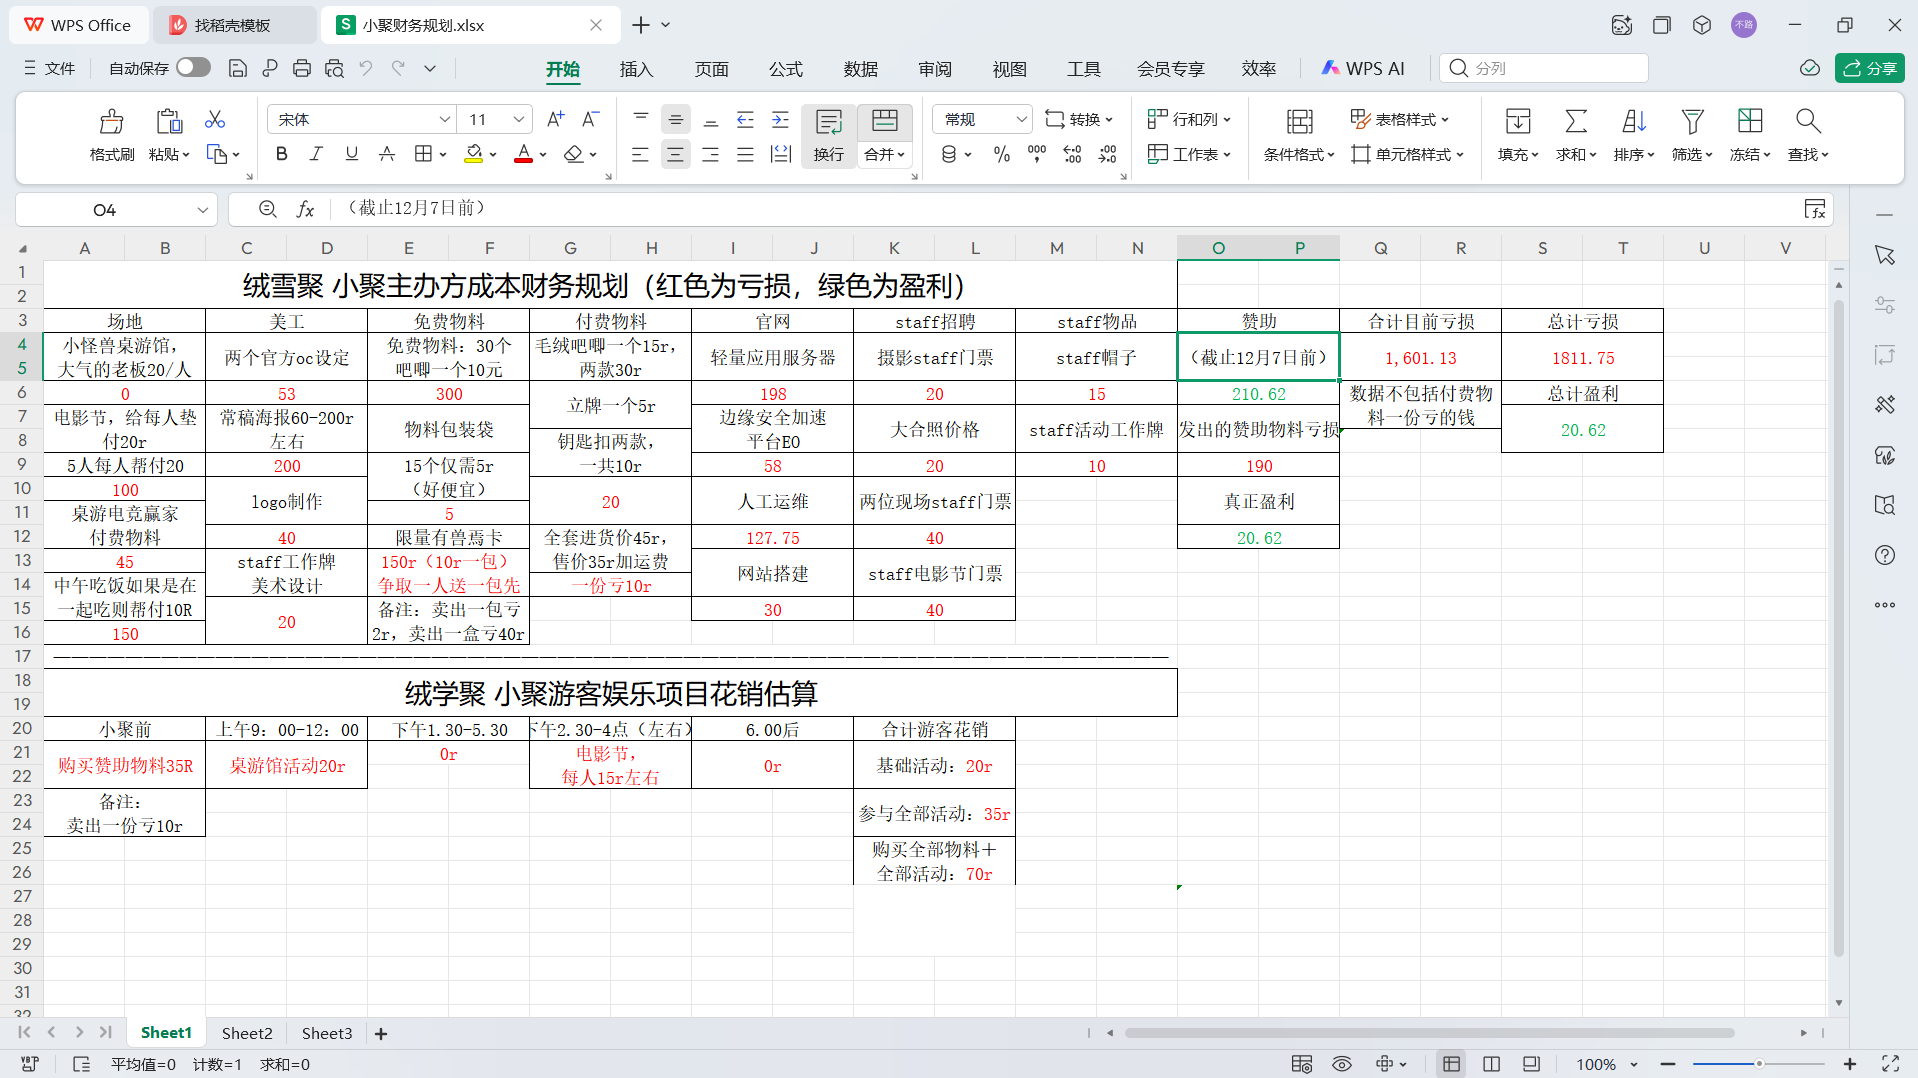The height and width of the screenshot is (1078, 1918).
Task: Click the font color red swatch
Action: tap(523, 155)
